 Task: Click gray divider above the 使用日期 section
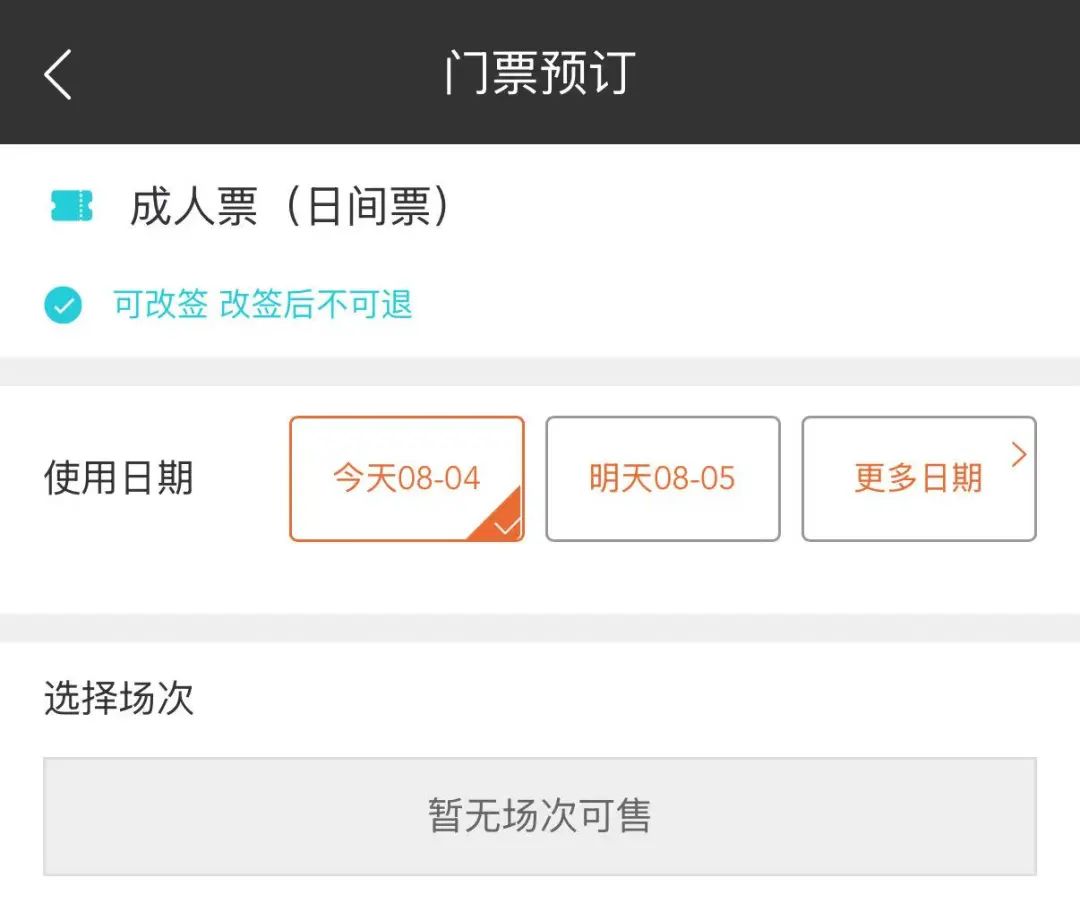coord(540,371)
